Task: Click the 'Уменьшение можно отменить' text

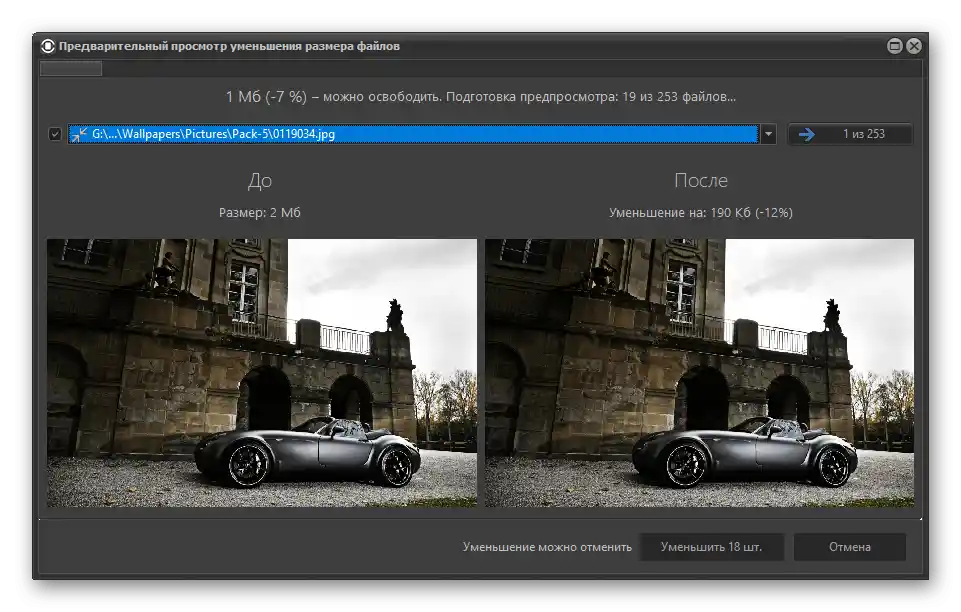Action: pyautogui.click(x=547, y=547)
